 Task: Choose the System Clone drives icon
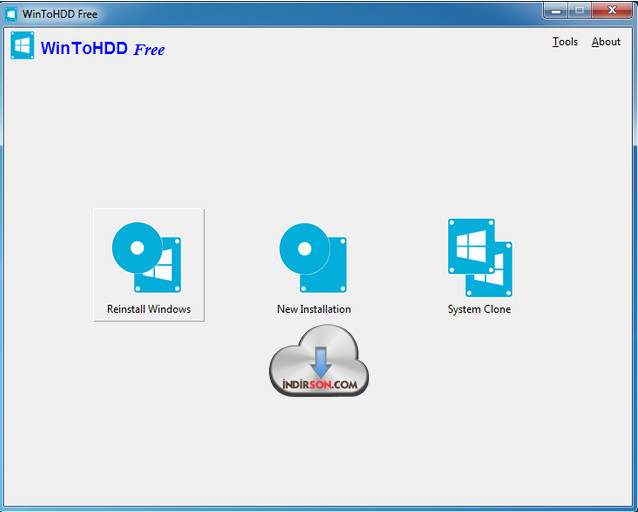[x=480, y=258]
